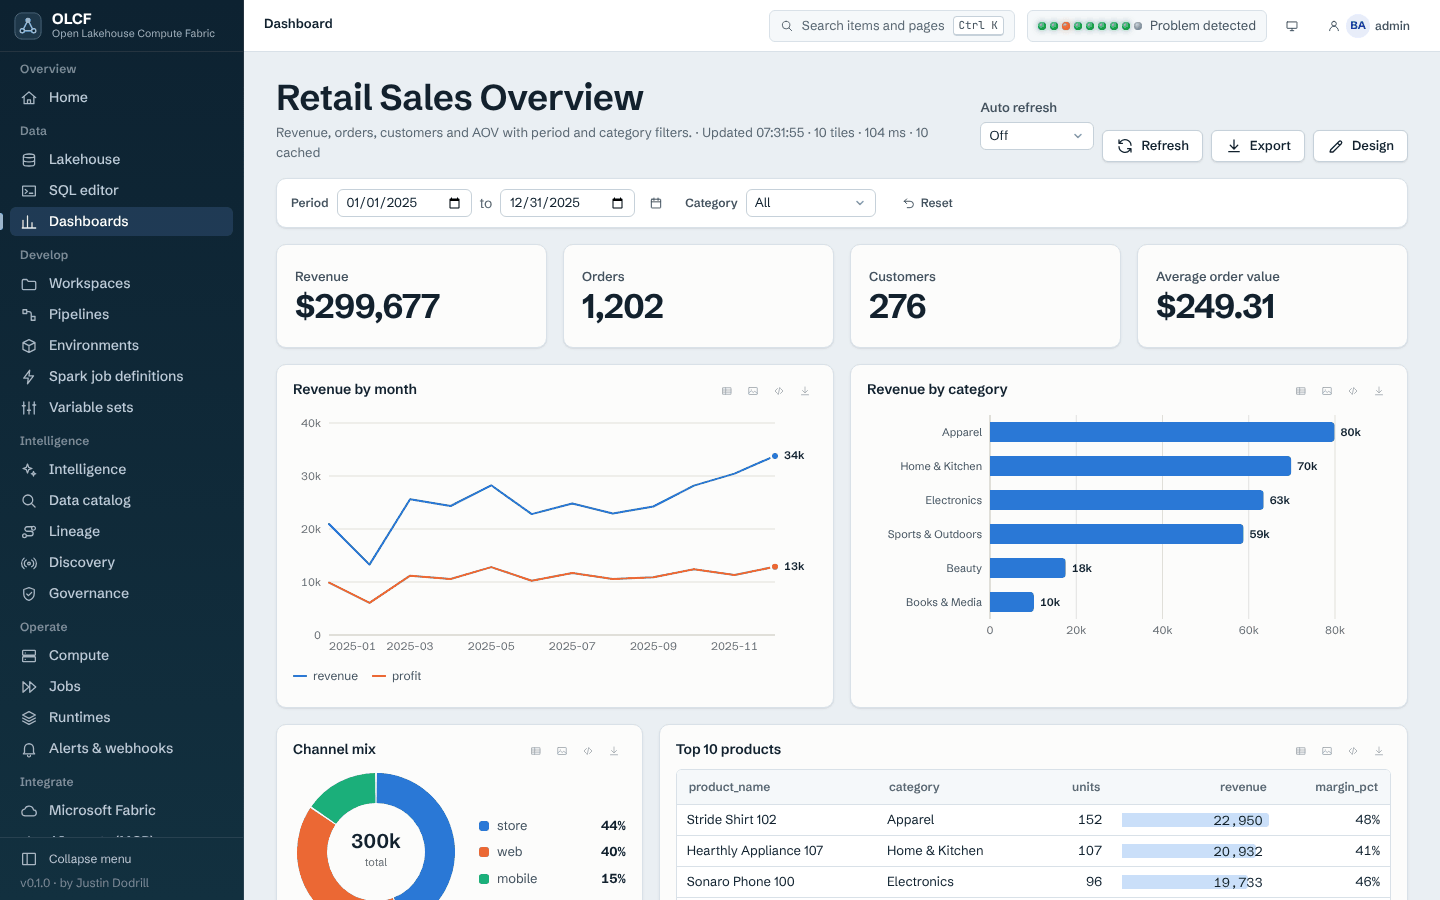Click the monitor icon in top bar
Screen dimensions: 1440x900
[1292, 26]
